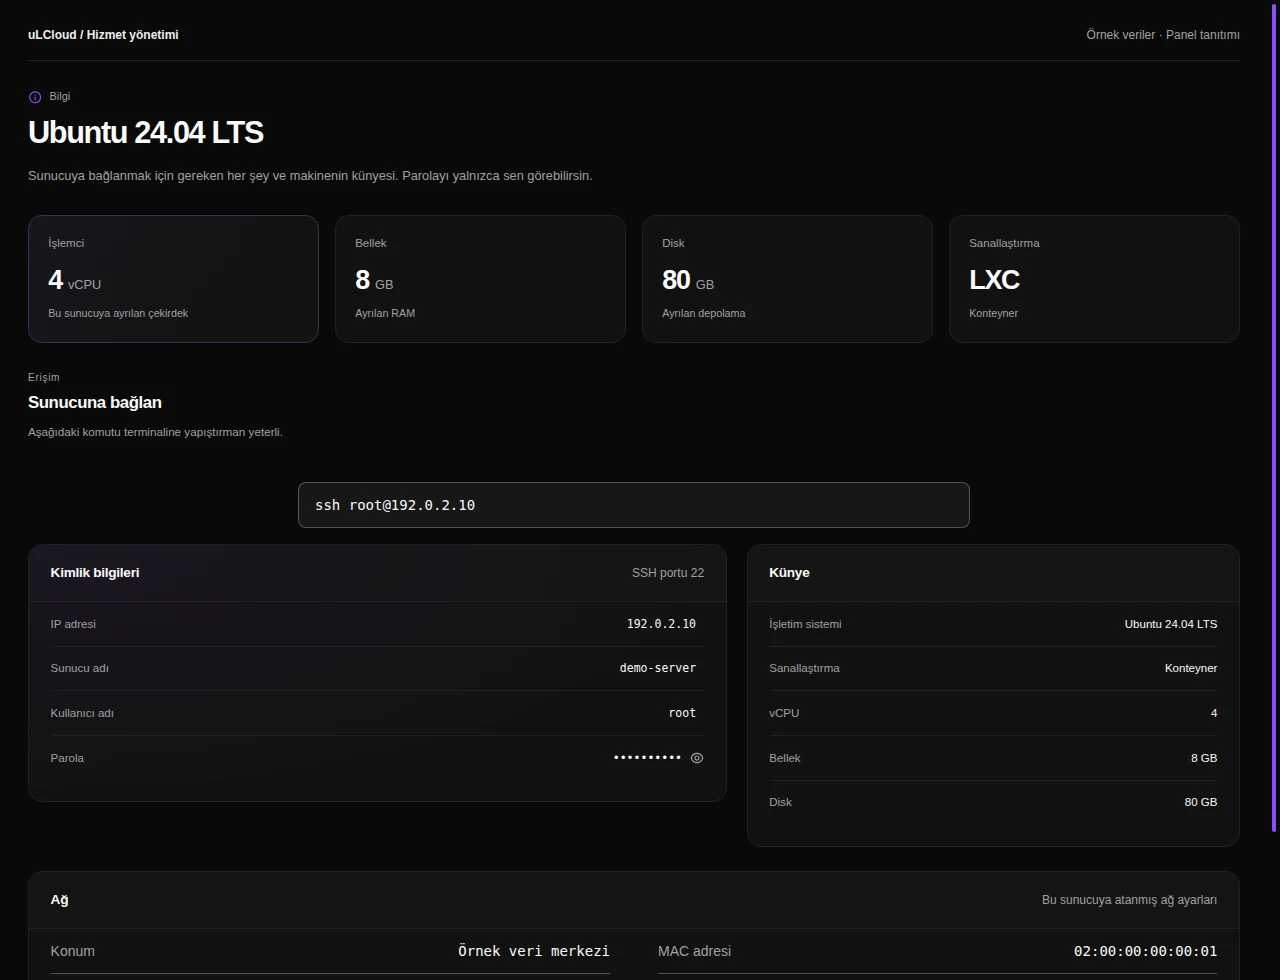The height and width of the screenshot is (980, 1280).
Task: Open the uLCloud / Hizmet yönetimi header link
Action: tap(103, 35)
